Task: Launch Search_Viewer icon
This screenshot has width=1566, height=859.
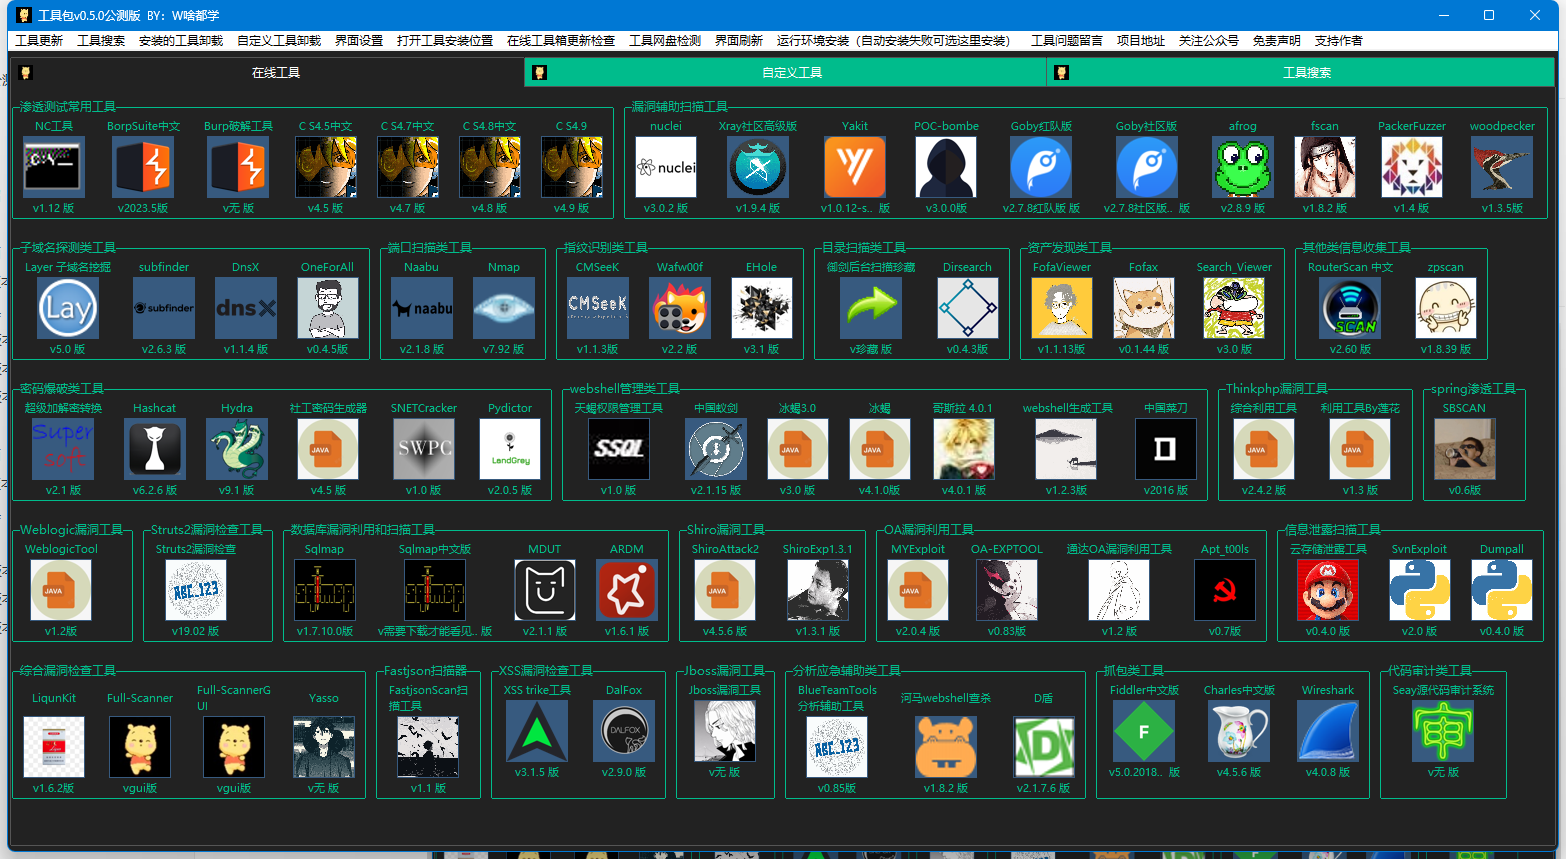Action: [1234, 308]
